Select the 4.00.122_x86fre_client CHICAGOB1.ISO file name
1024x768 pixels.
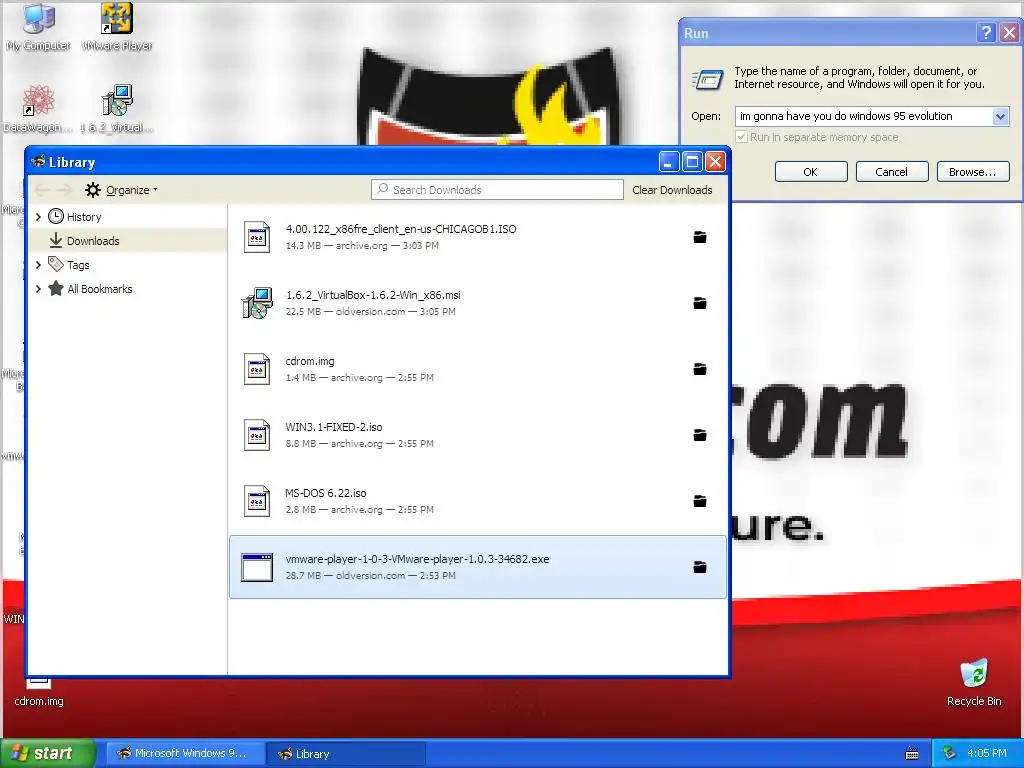pyautogui.click(x=401, y=229)
